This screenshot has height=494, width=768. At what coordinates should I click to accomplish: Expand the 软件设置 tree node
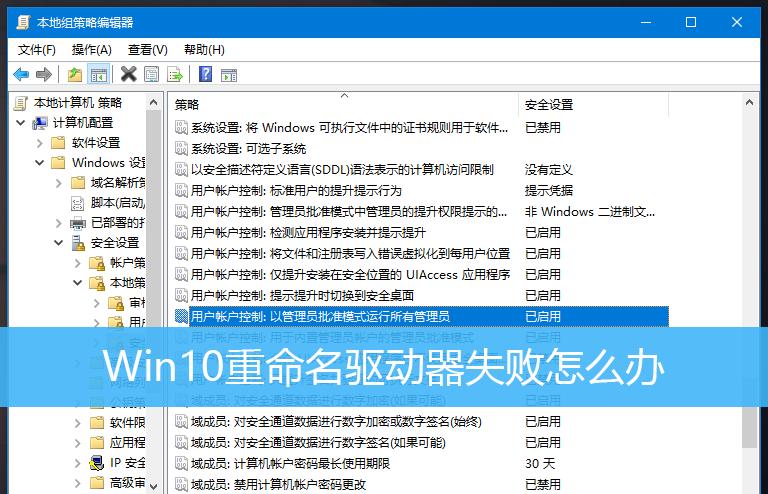[40, 143]
